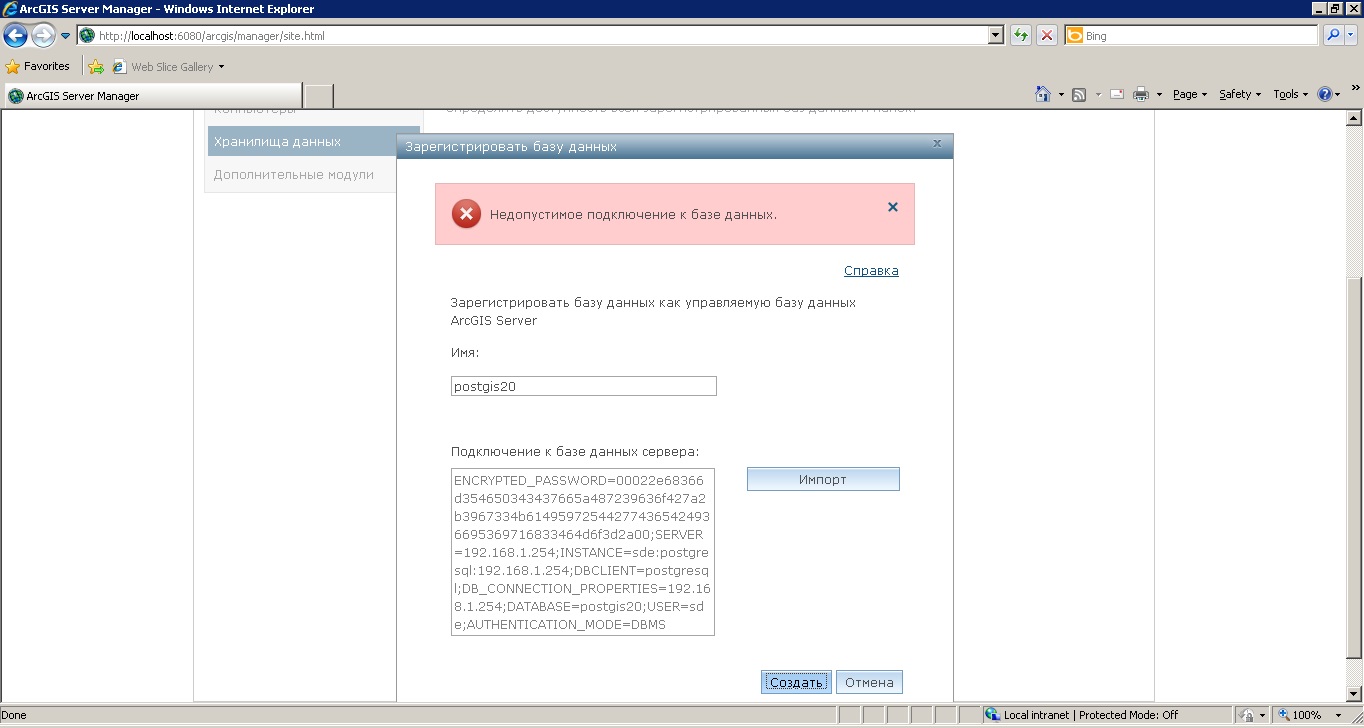Open the search provider options dropdown
The image size is (1364, 728).
1351,36
